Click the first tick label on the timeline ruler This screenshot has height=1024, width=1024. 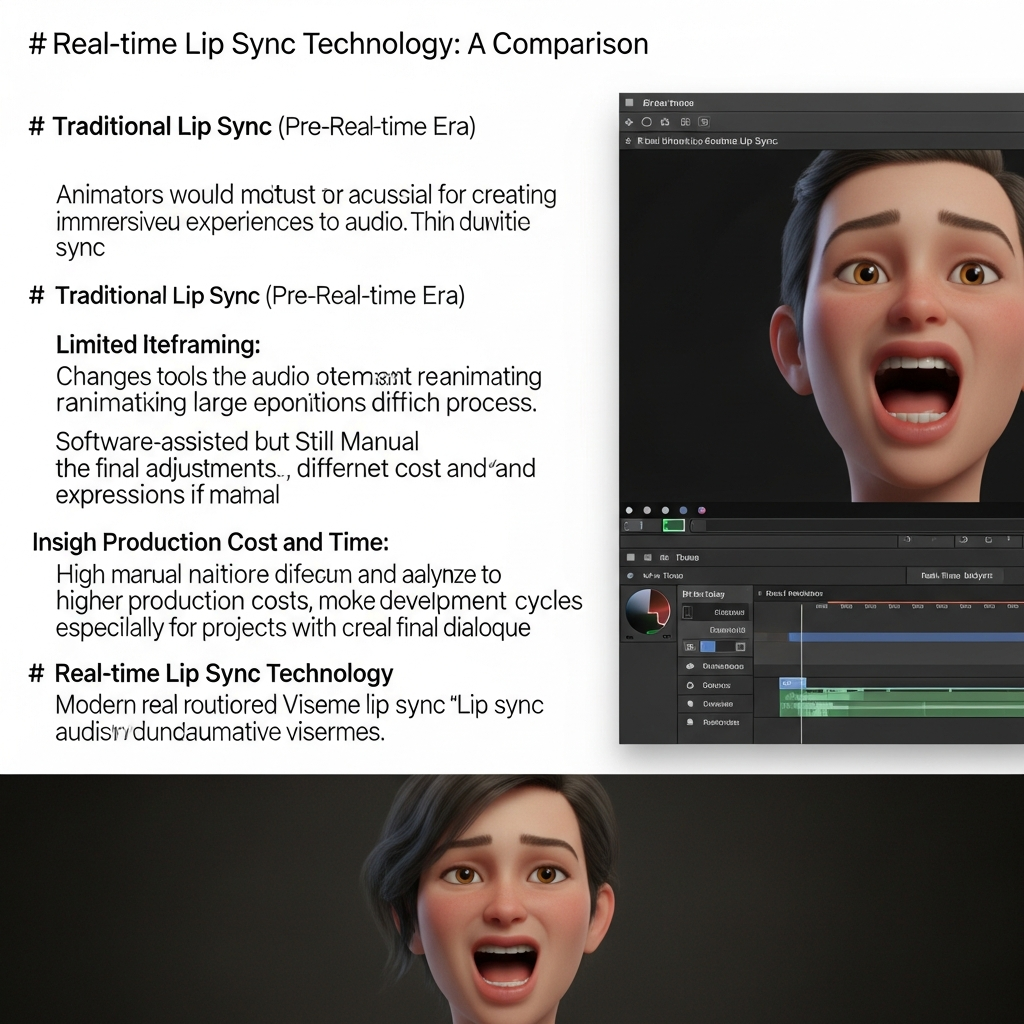[x=822, y=607]
